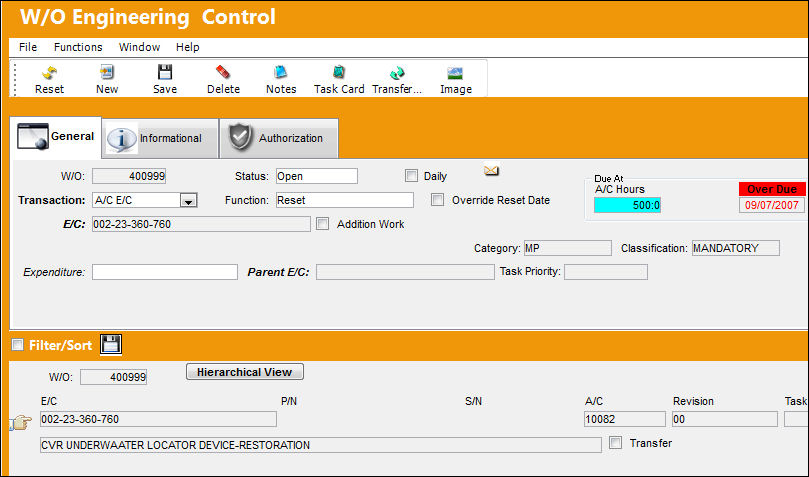
Task: Click the Hierarchical View button
Action: pyautogui.click(x=245, y=372)
